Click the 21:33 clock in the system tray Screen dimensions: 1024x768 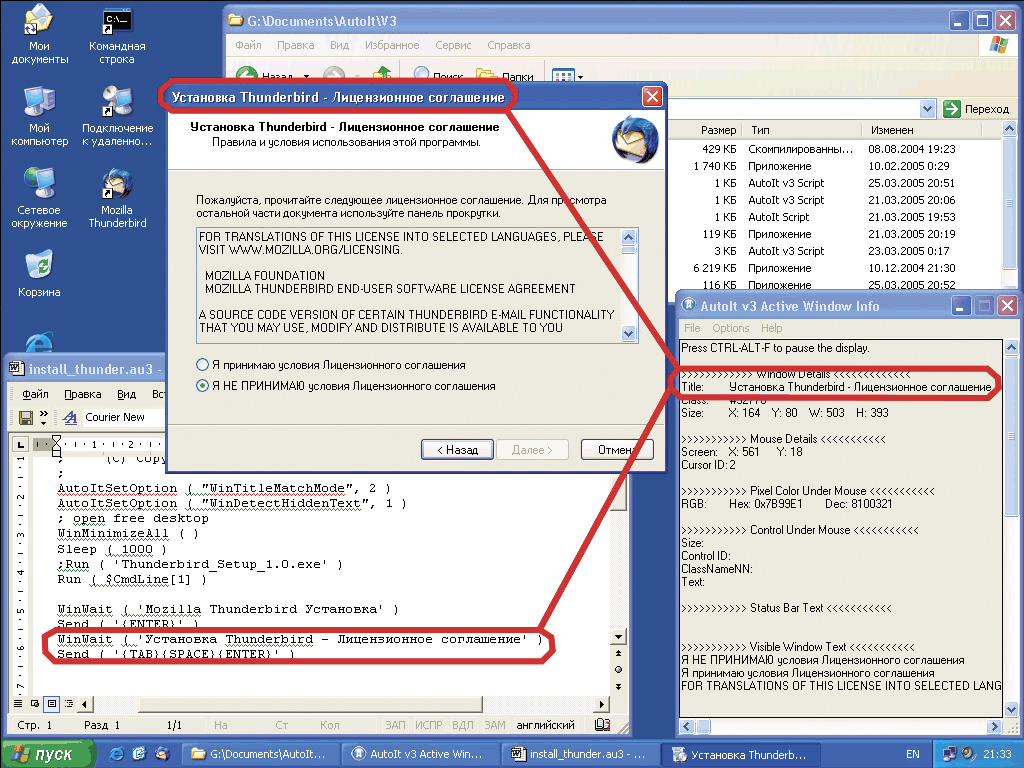coord(997,754)
